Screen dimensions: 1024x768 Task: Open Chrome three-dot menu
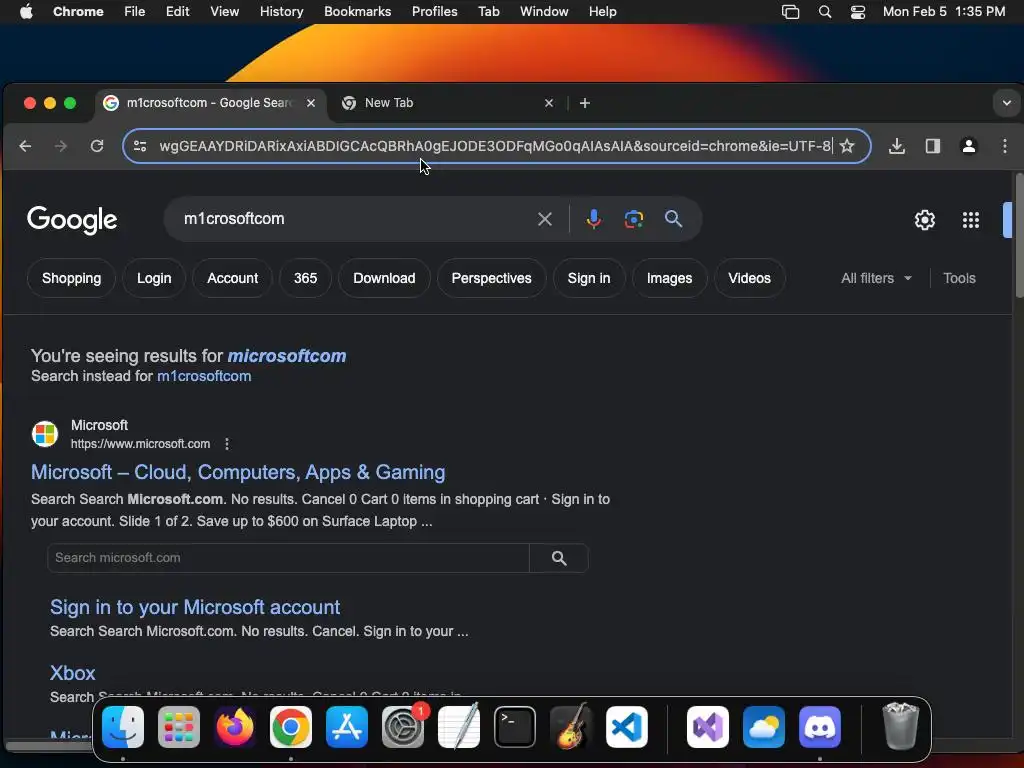1004,146
